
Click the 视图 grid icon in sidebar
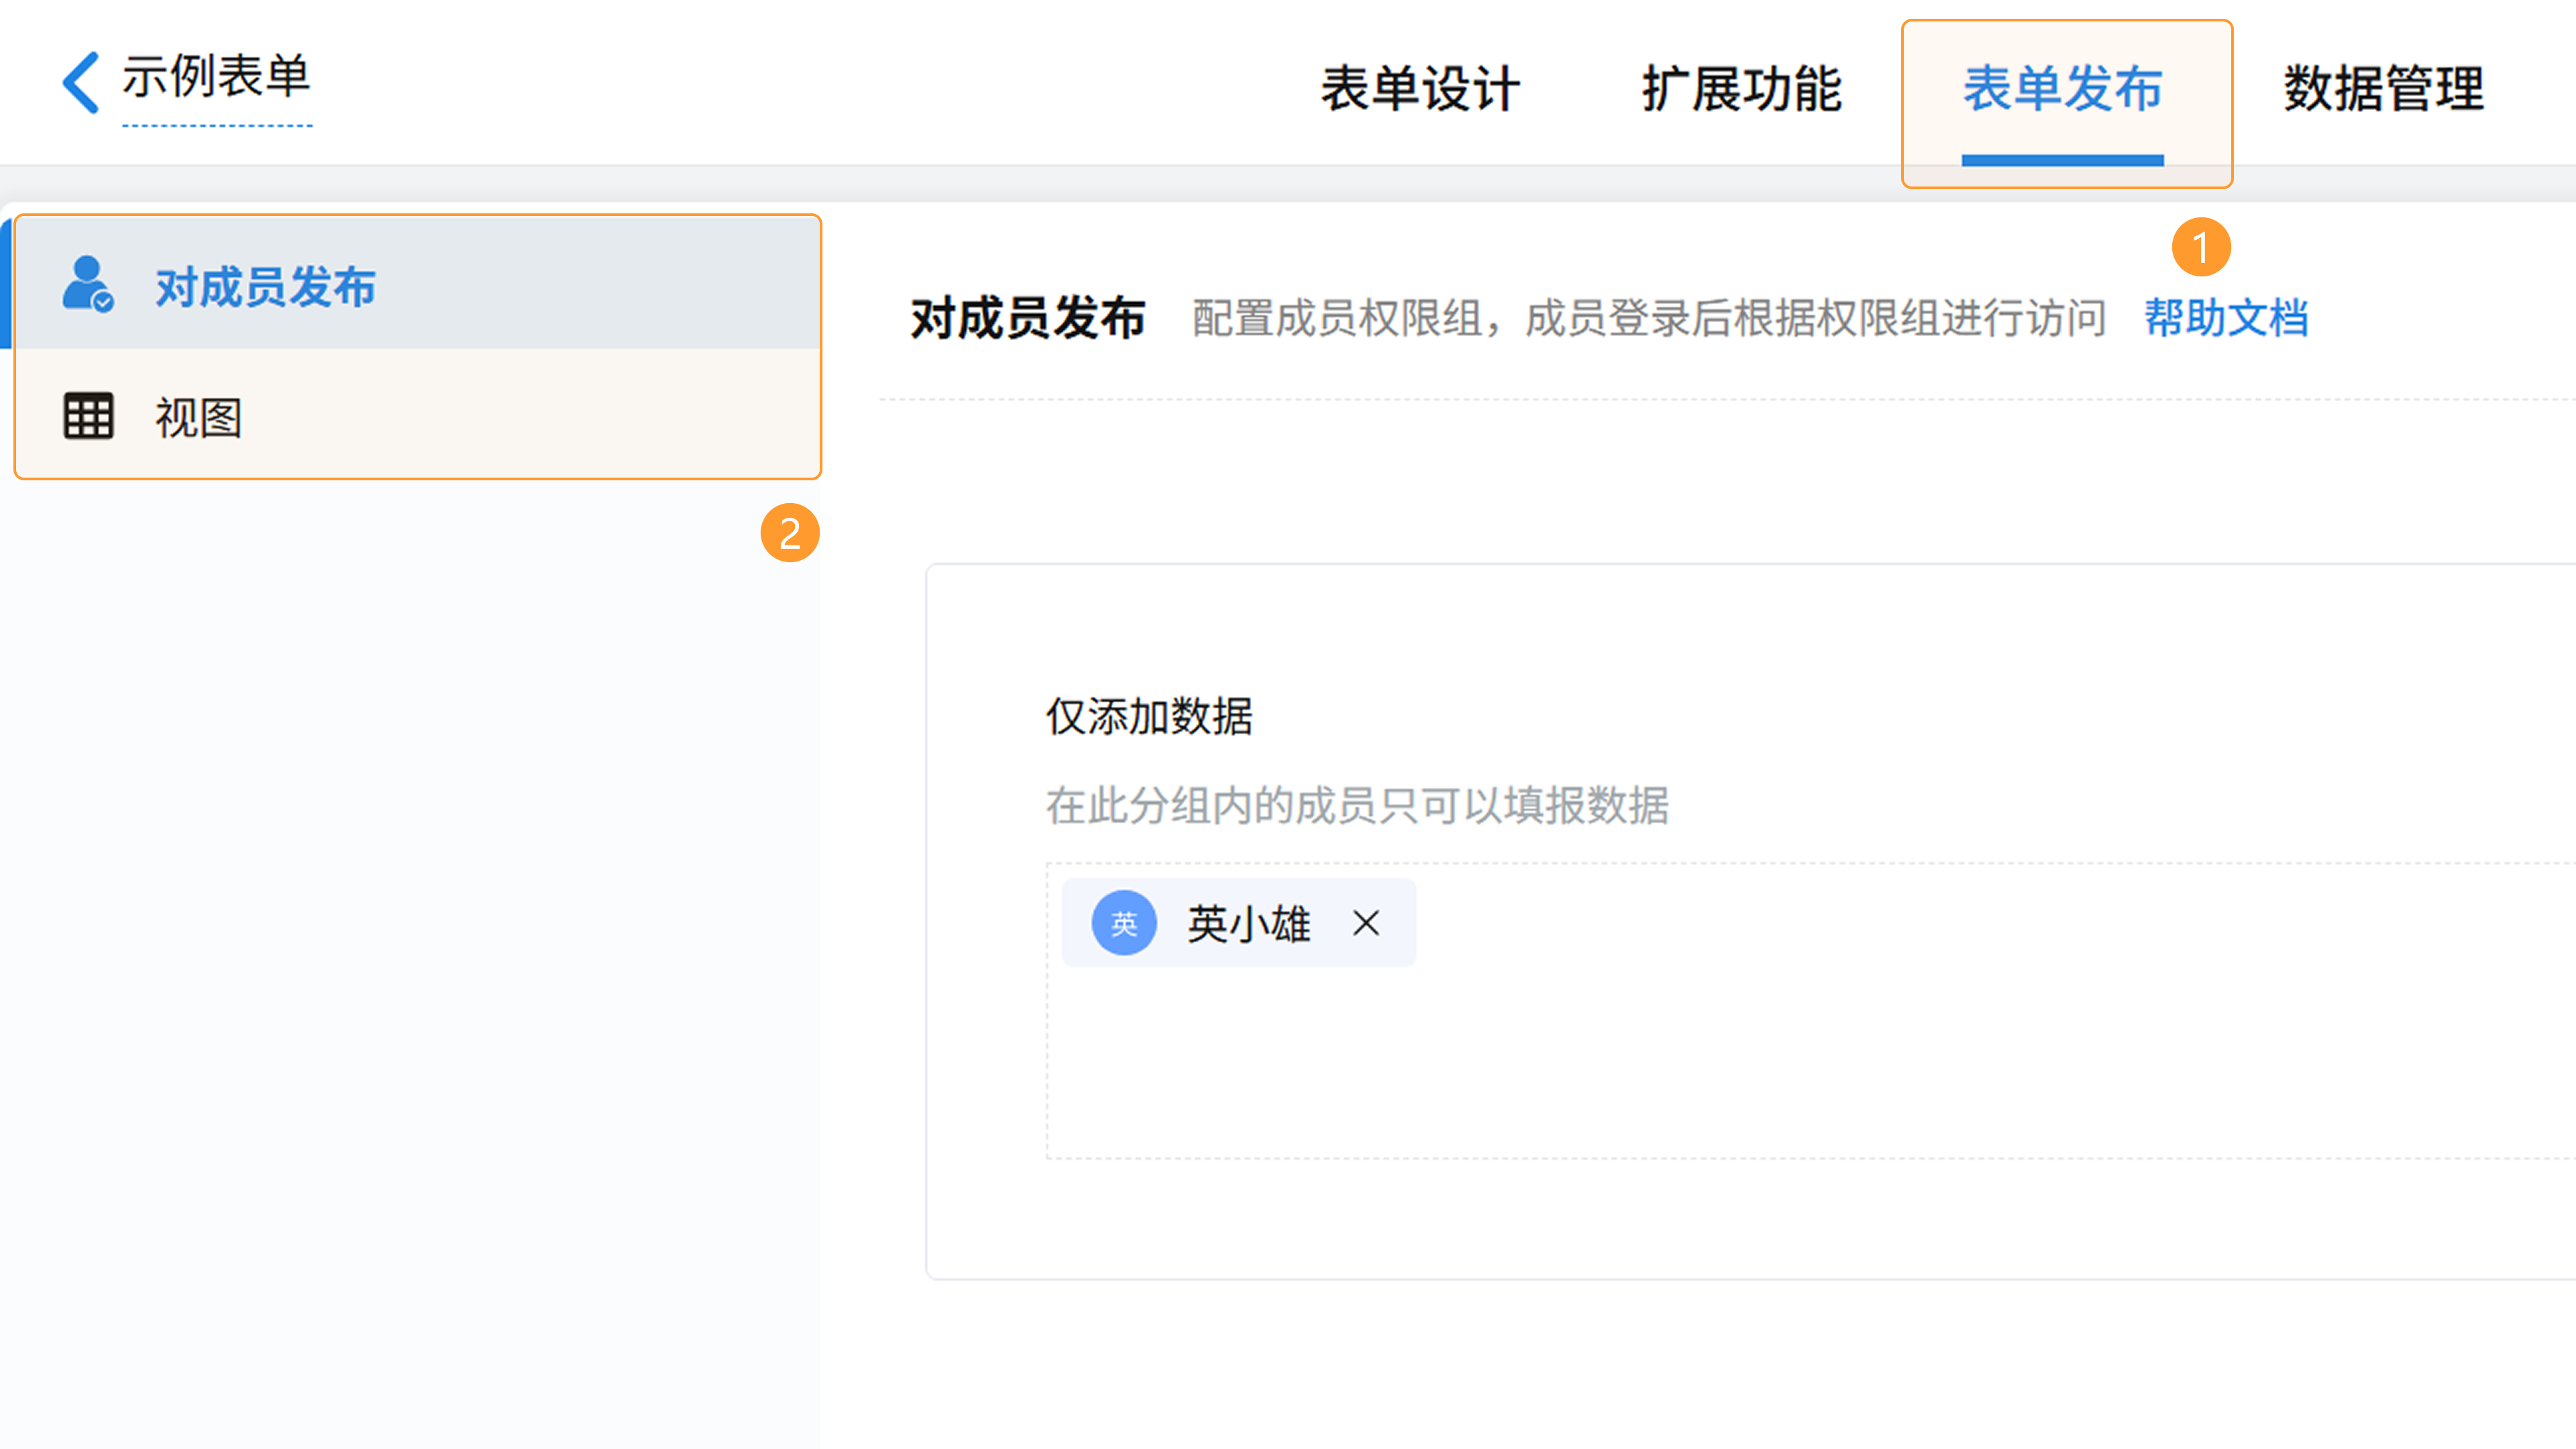(x=88, y=416)
